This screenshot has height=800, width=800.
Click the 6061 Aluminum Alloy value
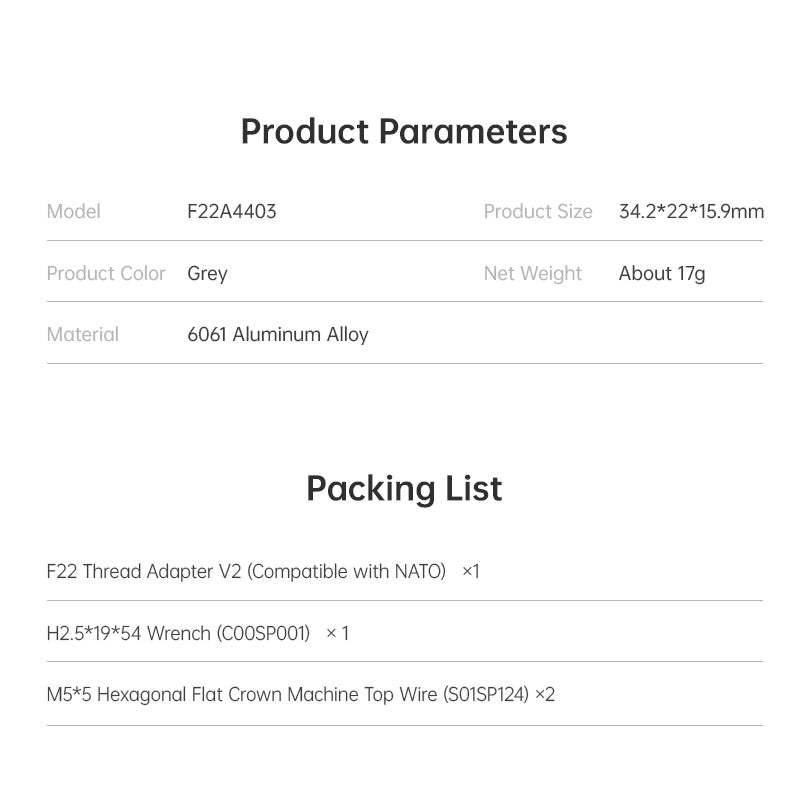coord(278,335)
